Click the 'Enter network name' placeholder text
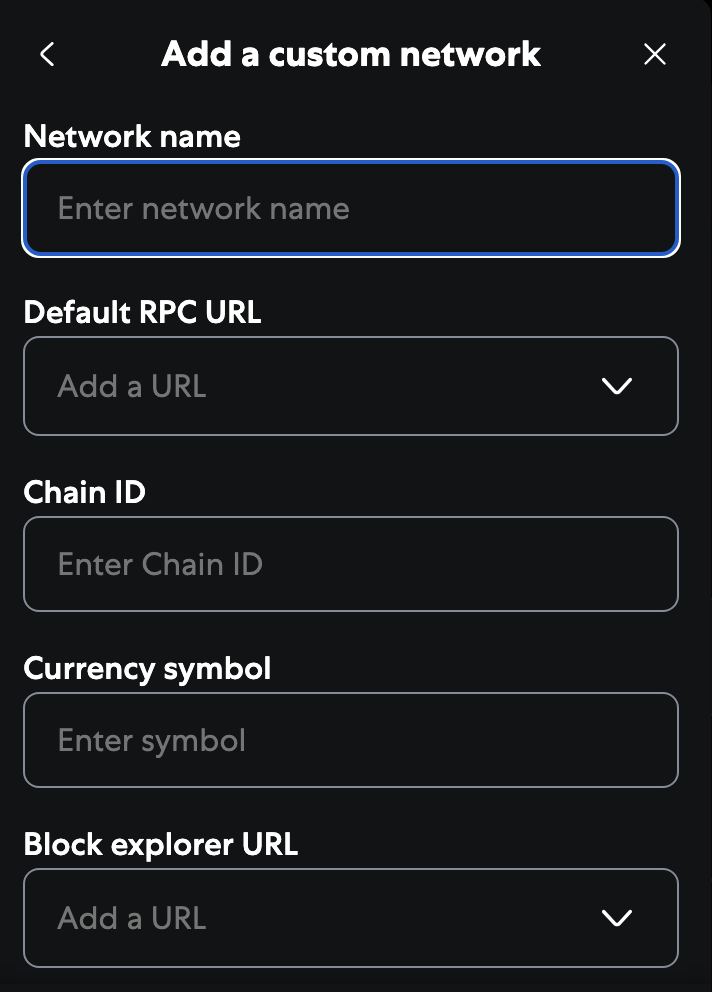Viewport: 712px width, 992px height. click(203, 208)
